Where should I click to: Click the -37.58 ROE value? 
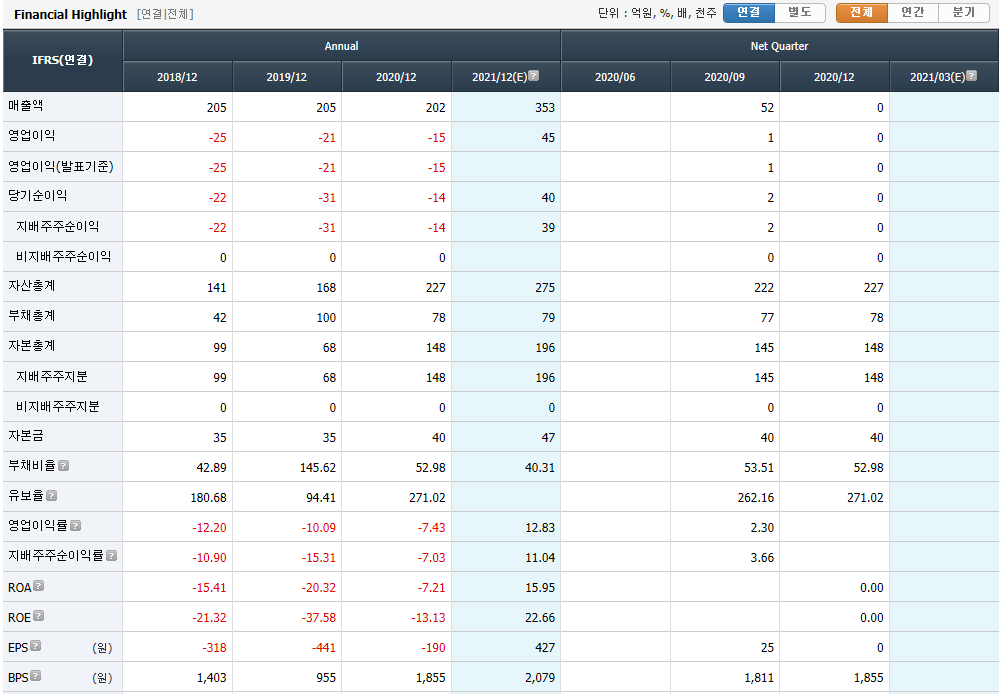point(319,617)
